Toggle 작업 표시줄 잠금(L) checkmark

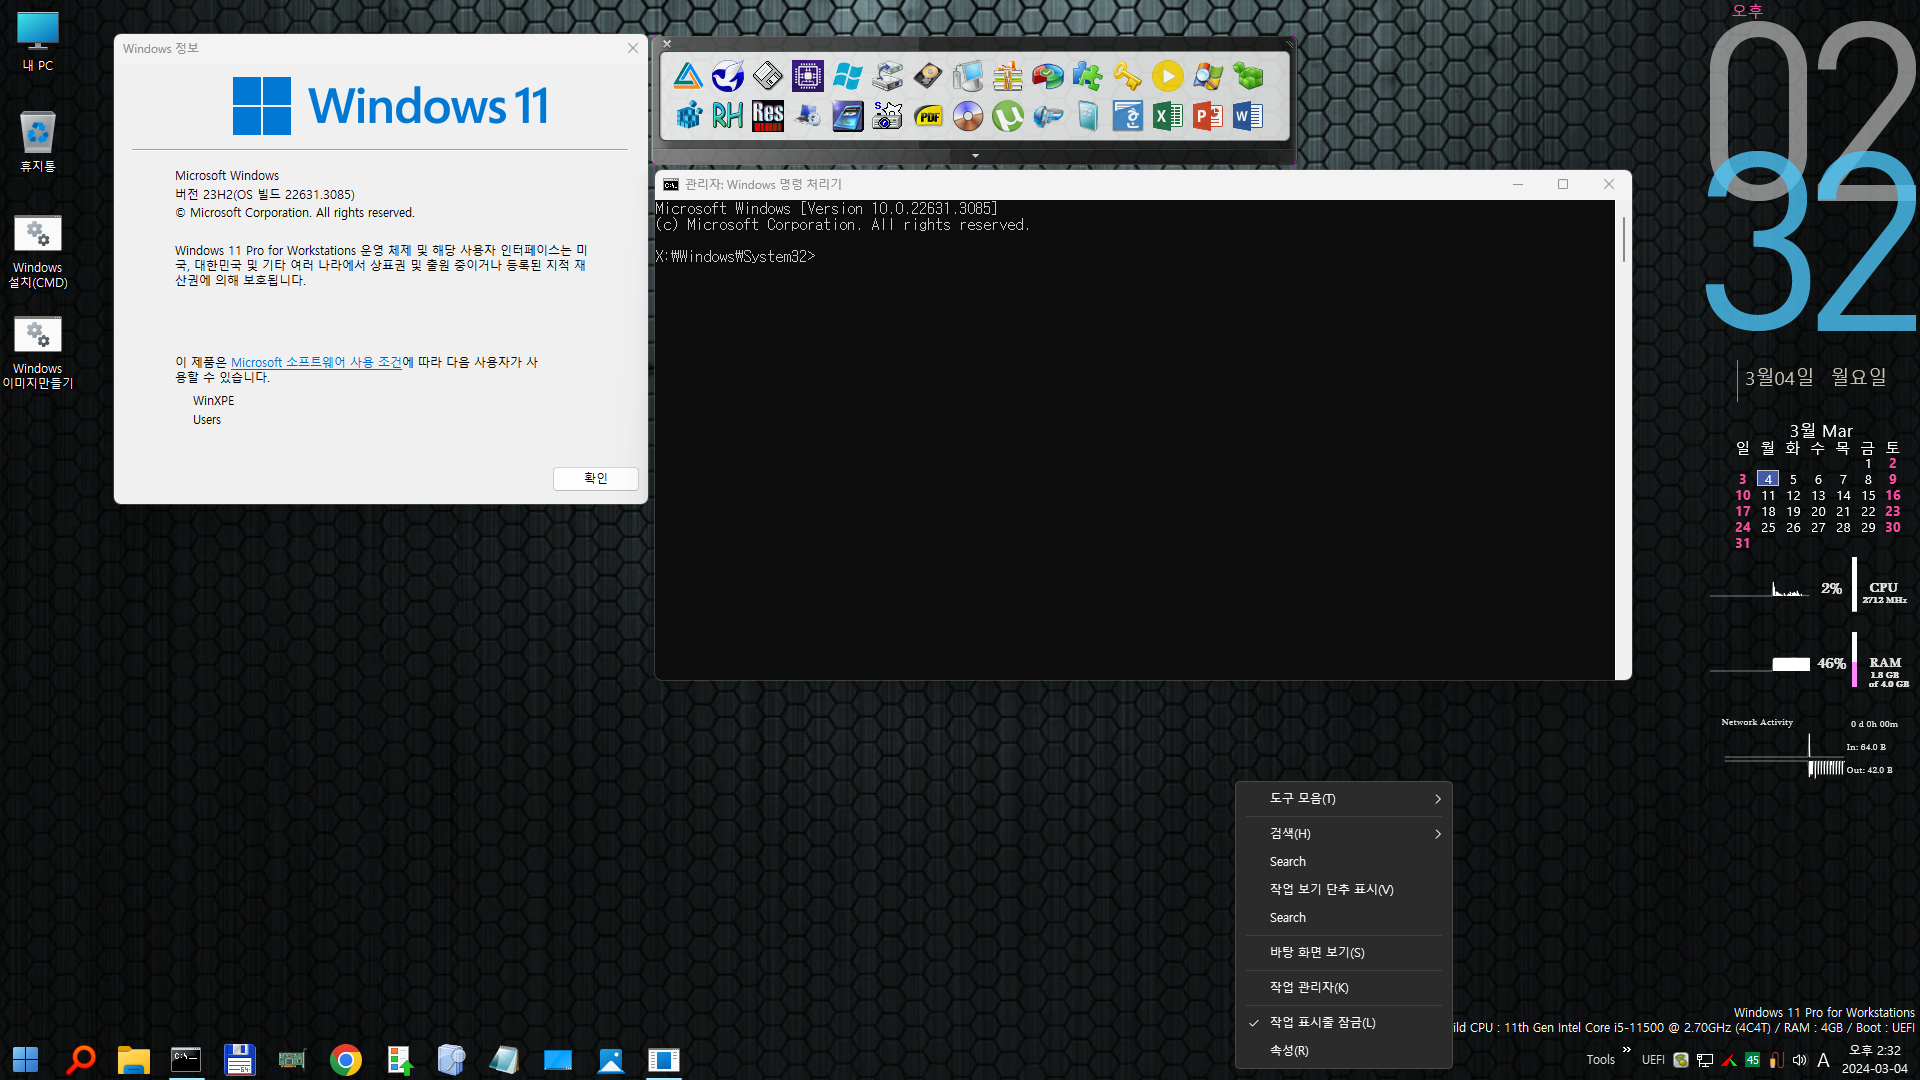click(x=1344, y=1023)
